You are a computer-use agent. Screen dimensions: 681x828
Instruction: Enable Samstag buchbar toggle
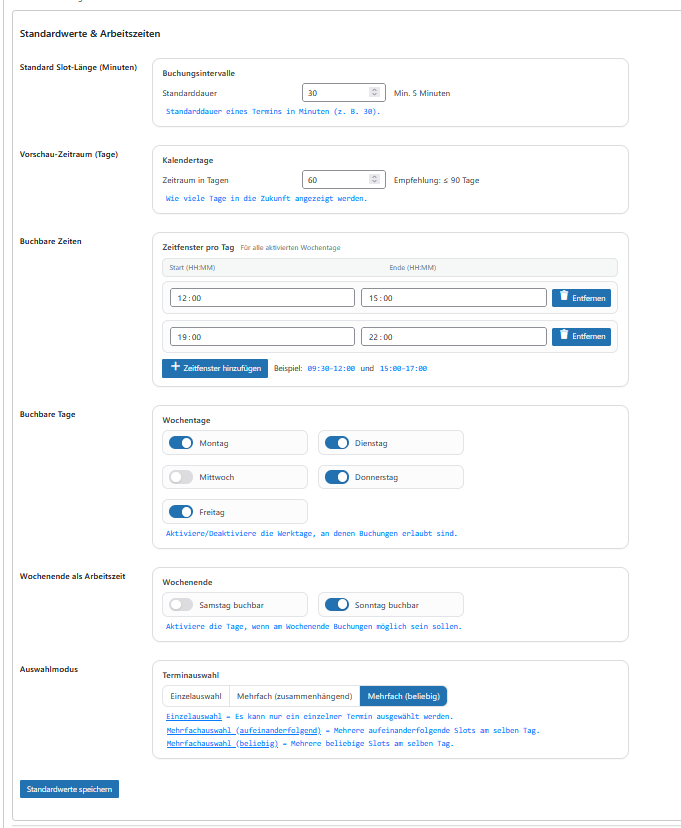[x=181, y=605]
